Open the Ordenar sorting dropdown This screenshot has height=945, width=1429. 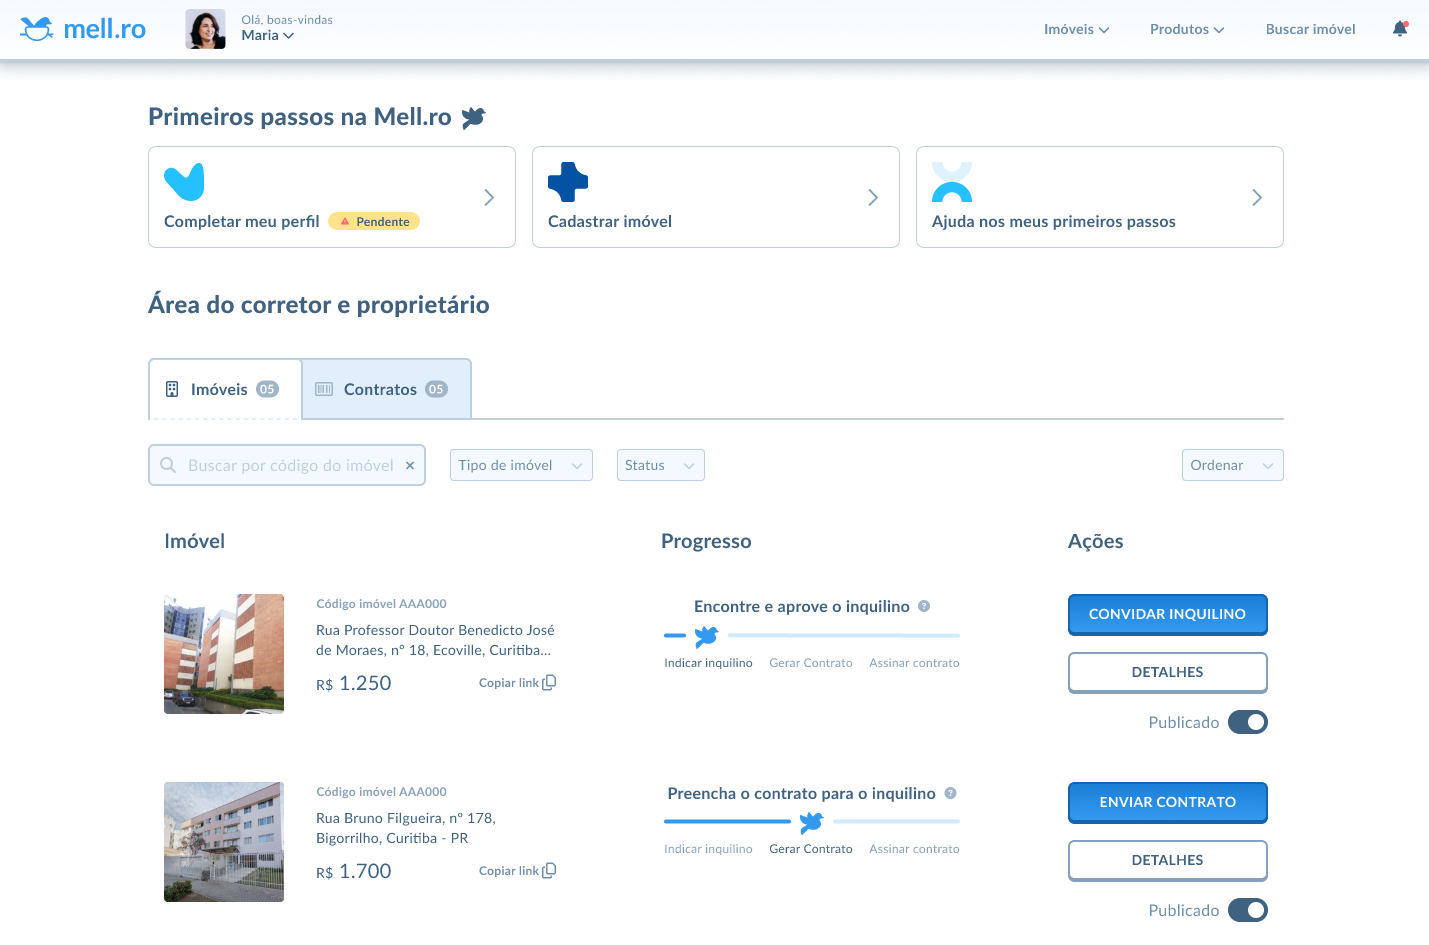(x=1231, y=465)
